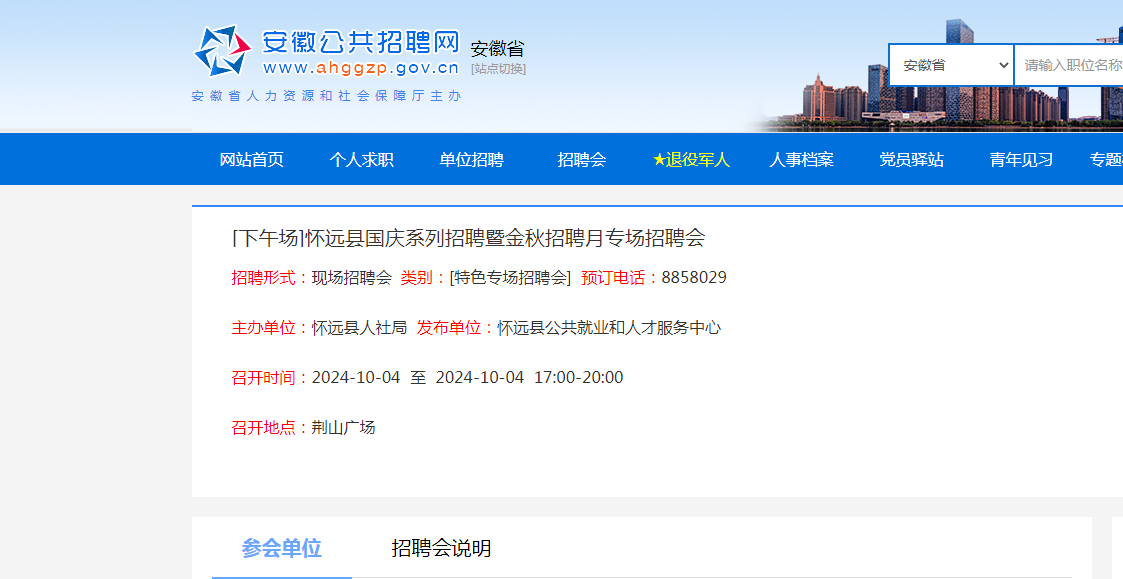Screen dimensions: 1123x579
Task: Switch to the 参会单位 tab
Action: point(281,548)
